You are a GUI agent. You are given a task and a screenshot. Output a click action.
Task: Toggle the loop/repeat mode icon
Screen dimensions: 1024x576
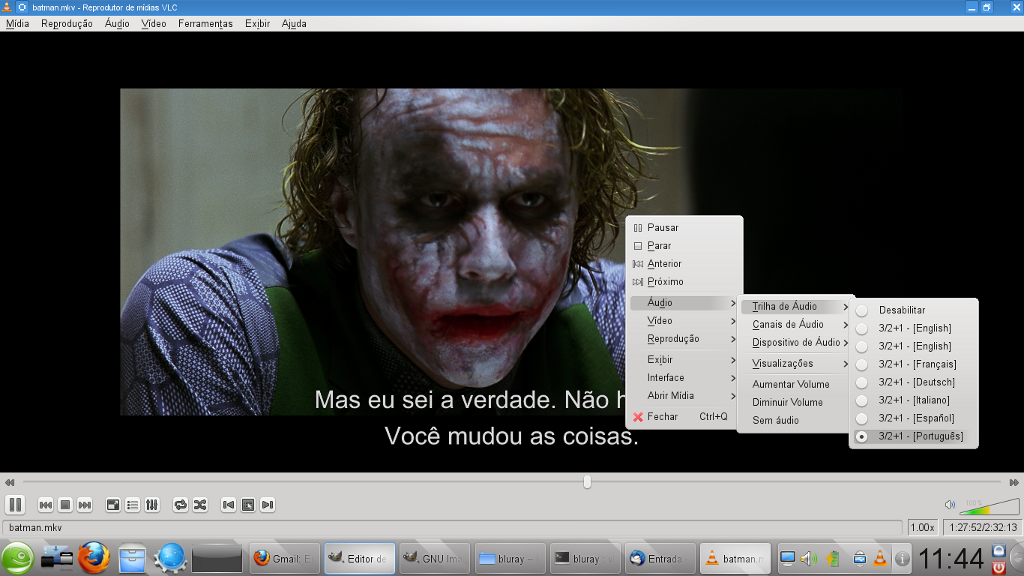tap(180, 505)
